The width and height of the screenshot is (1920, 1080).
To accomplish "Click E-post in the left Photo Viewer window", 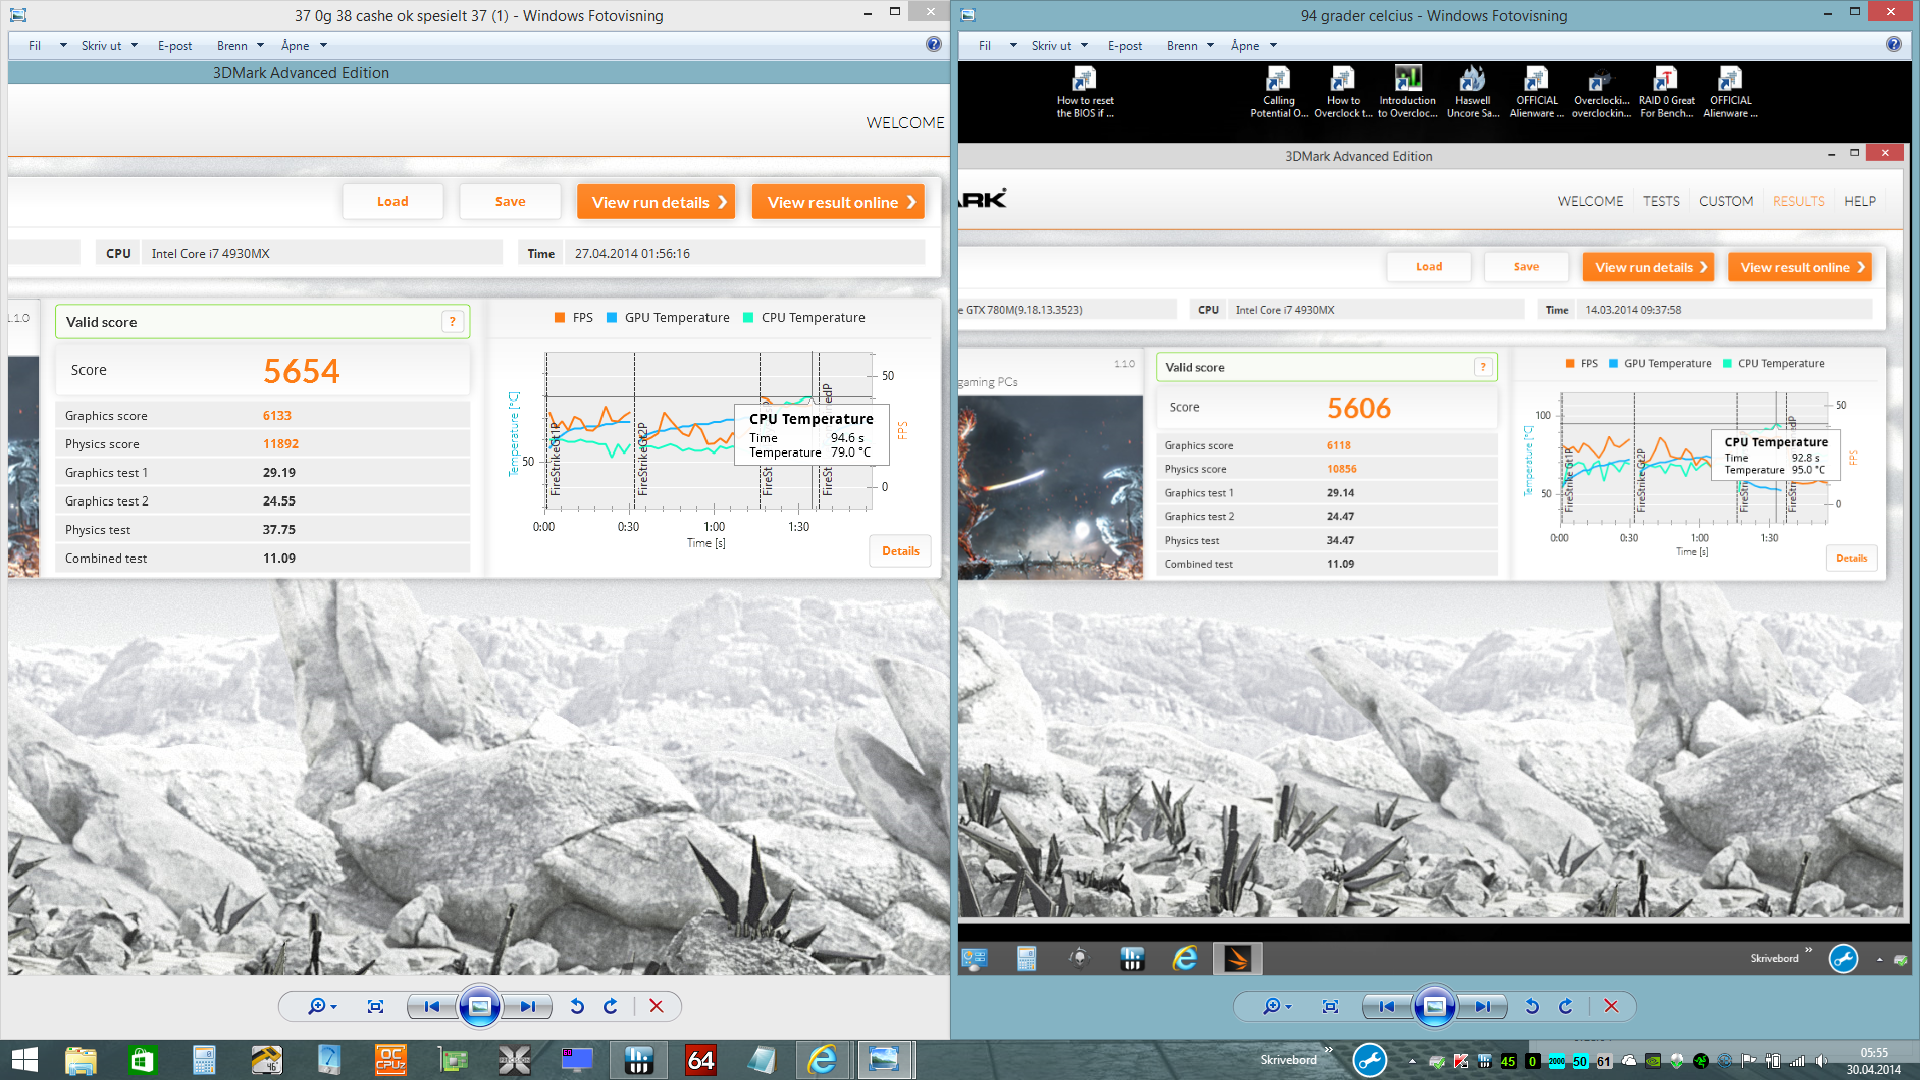I will pos(175,46).
